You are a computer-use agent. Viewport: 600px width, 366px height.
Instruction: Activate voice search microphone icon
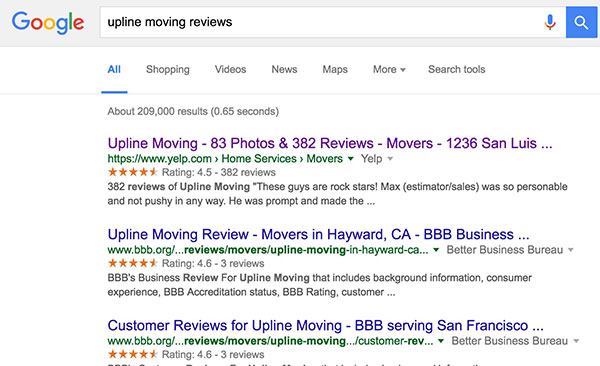(x=550, y=22)
